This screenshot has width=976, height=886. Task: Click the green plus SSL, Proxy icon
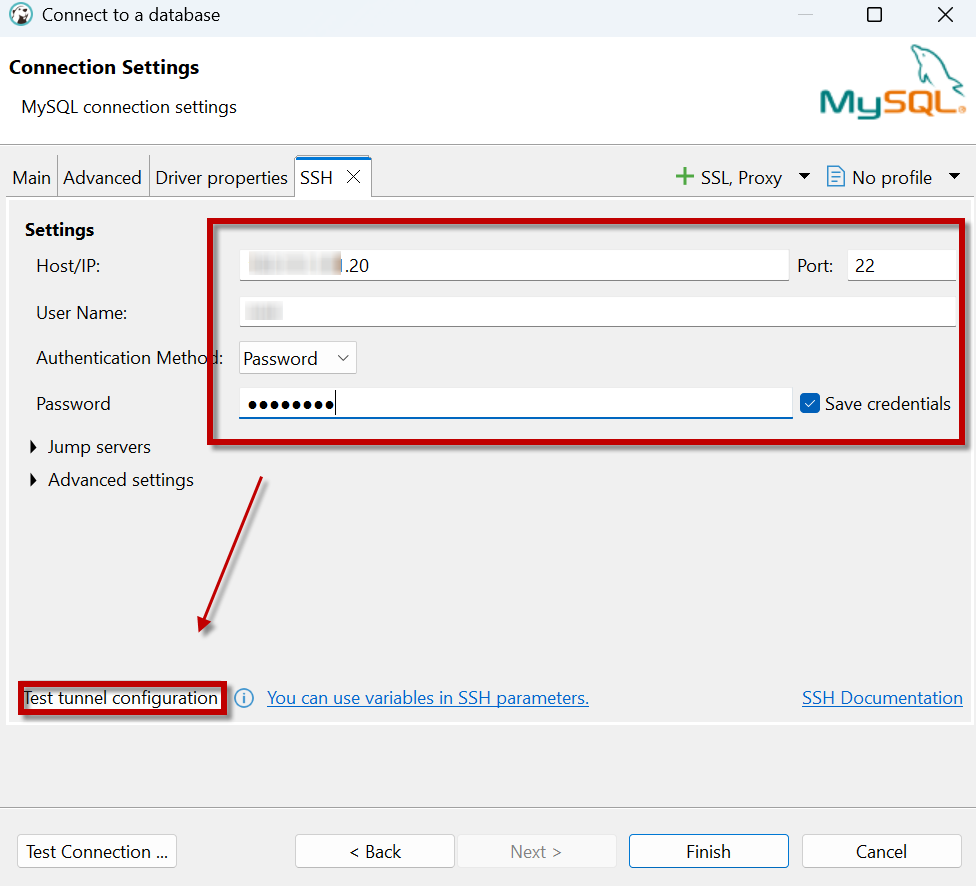[x=685, y=177]
